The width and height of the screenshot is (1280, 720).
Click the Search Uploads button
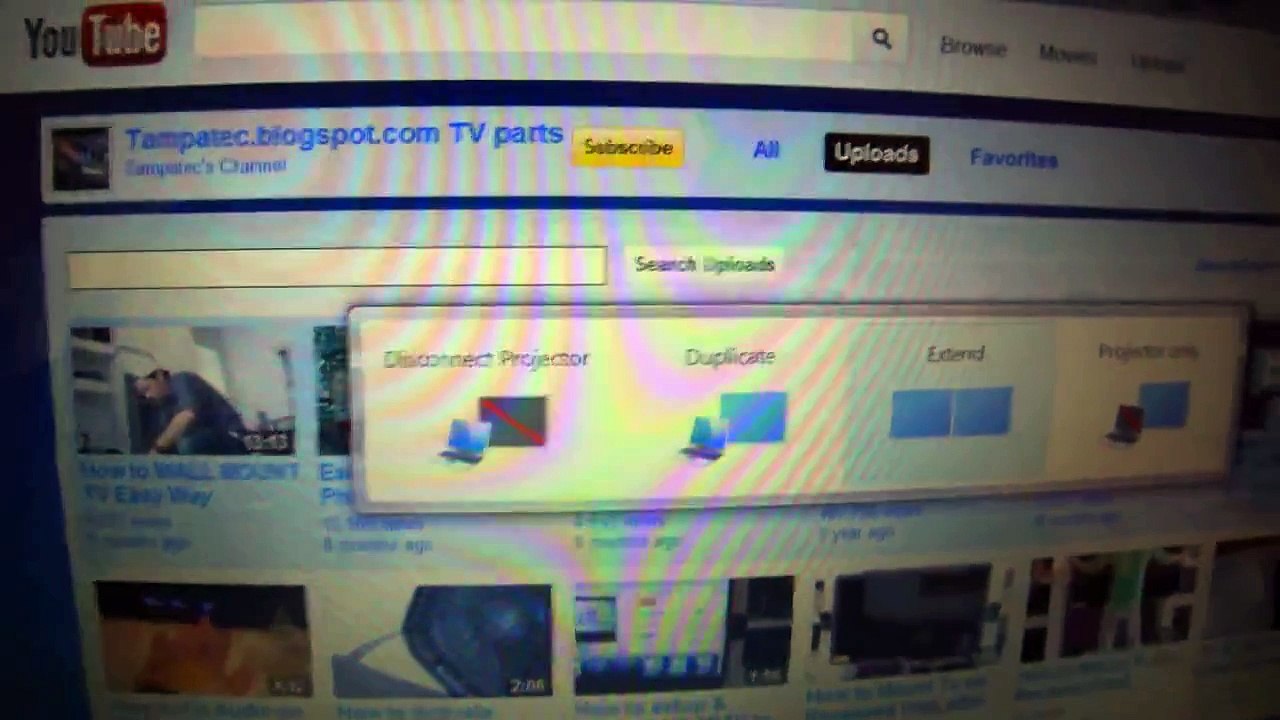point(705,264)
